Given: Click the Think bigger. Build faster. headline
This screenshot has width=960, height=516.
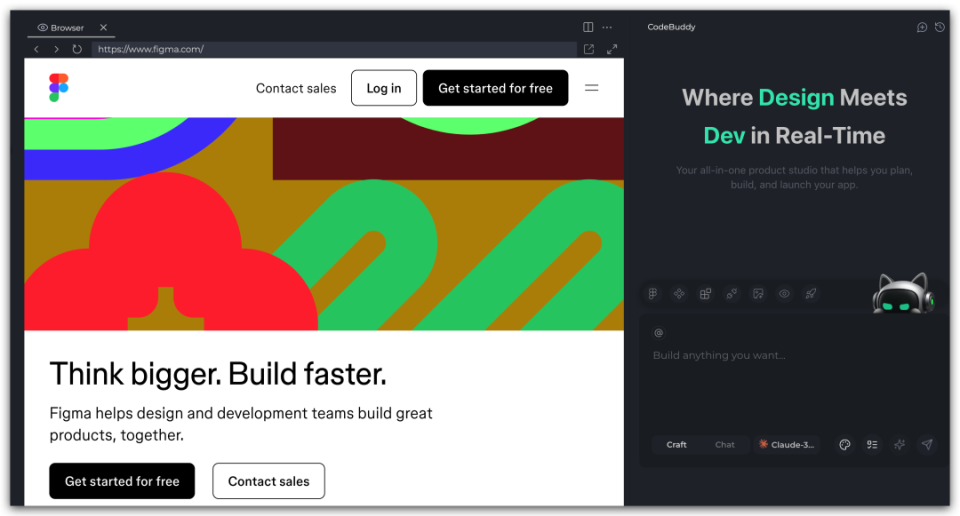Looking at the screenshot, I should (218, 374).
